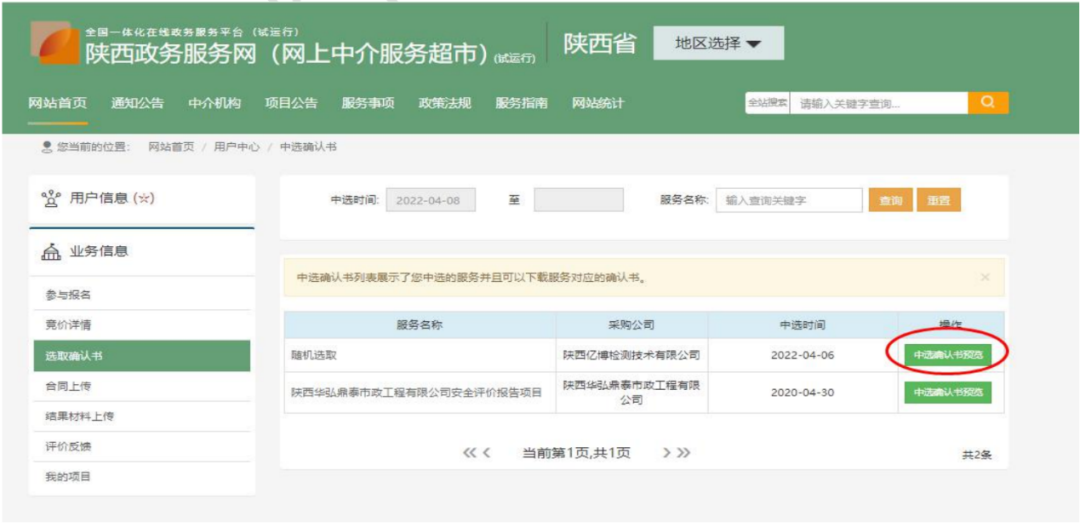Preview confirmation for the 2020-04-30 row
Screen dimensions: 1080x528
948,392
